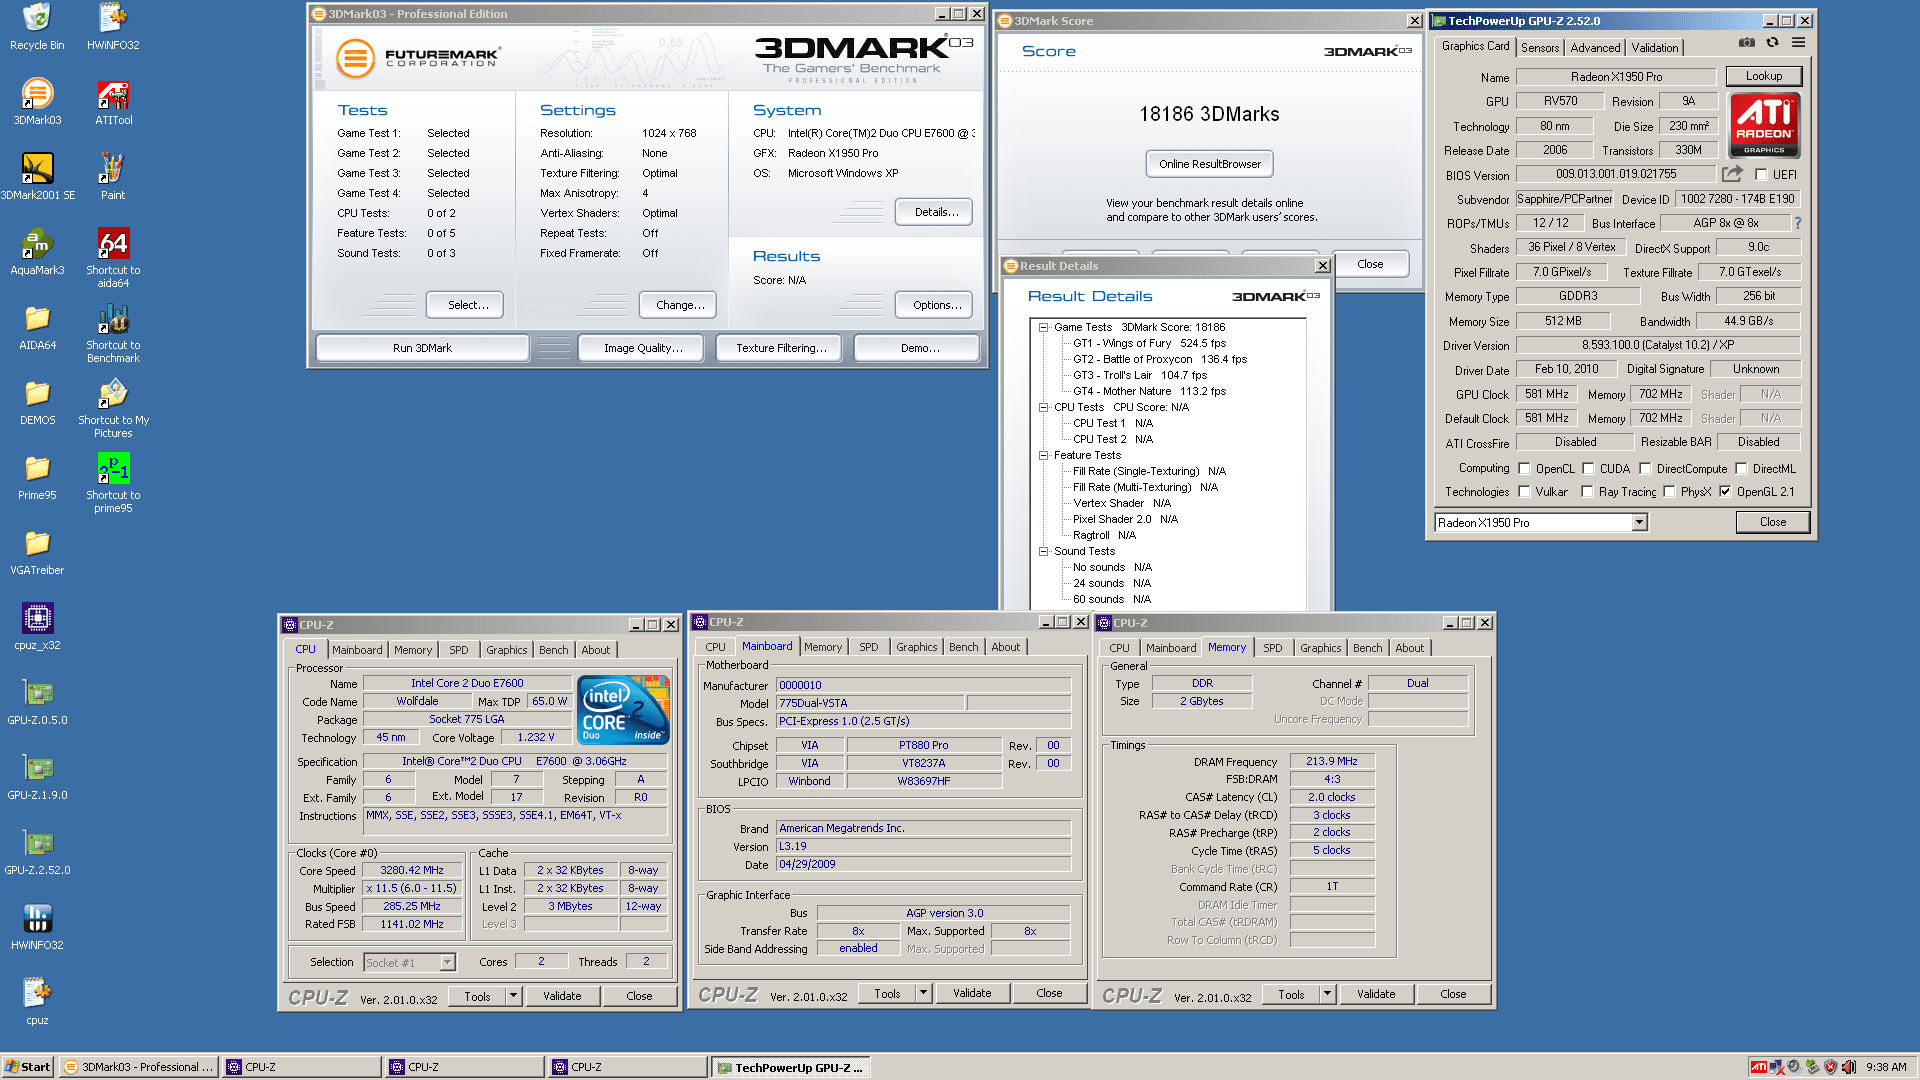Click the GPU-Z screenshot camera icon

[1746, 43]
